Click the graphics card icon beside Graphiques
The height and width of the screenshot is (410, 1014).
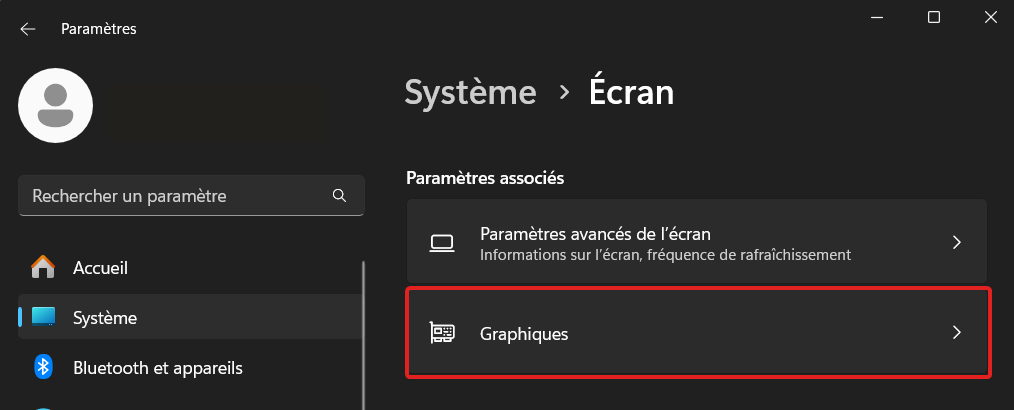click(442, 333)
